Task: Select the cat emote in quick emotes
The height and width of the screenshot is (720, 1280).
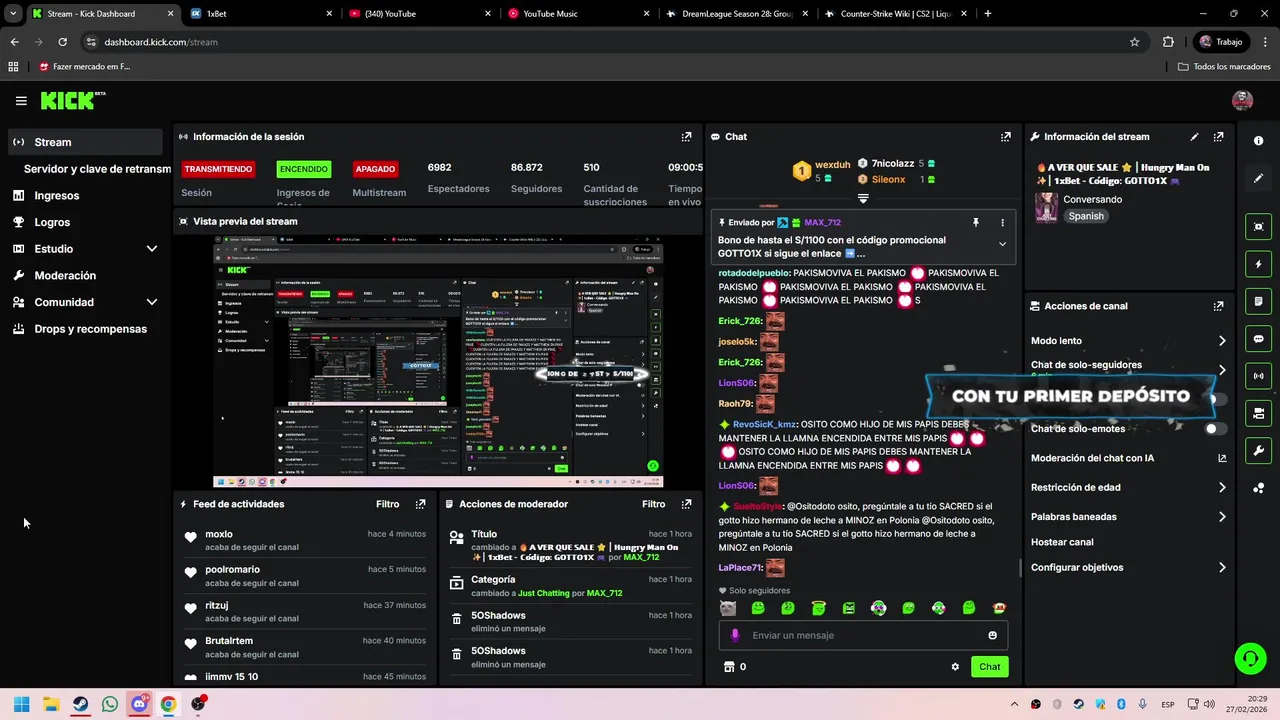Action: point(728,608)
